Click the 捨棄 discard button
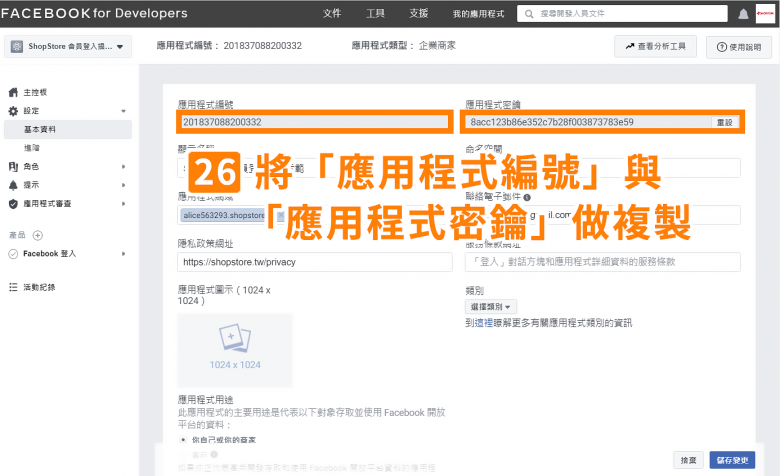 click(x=688, y=460)
